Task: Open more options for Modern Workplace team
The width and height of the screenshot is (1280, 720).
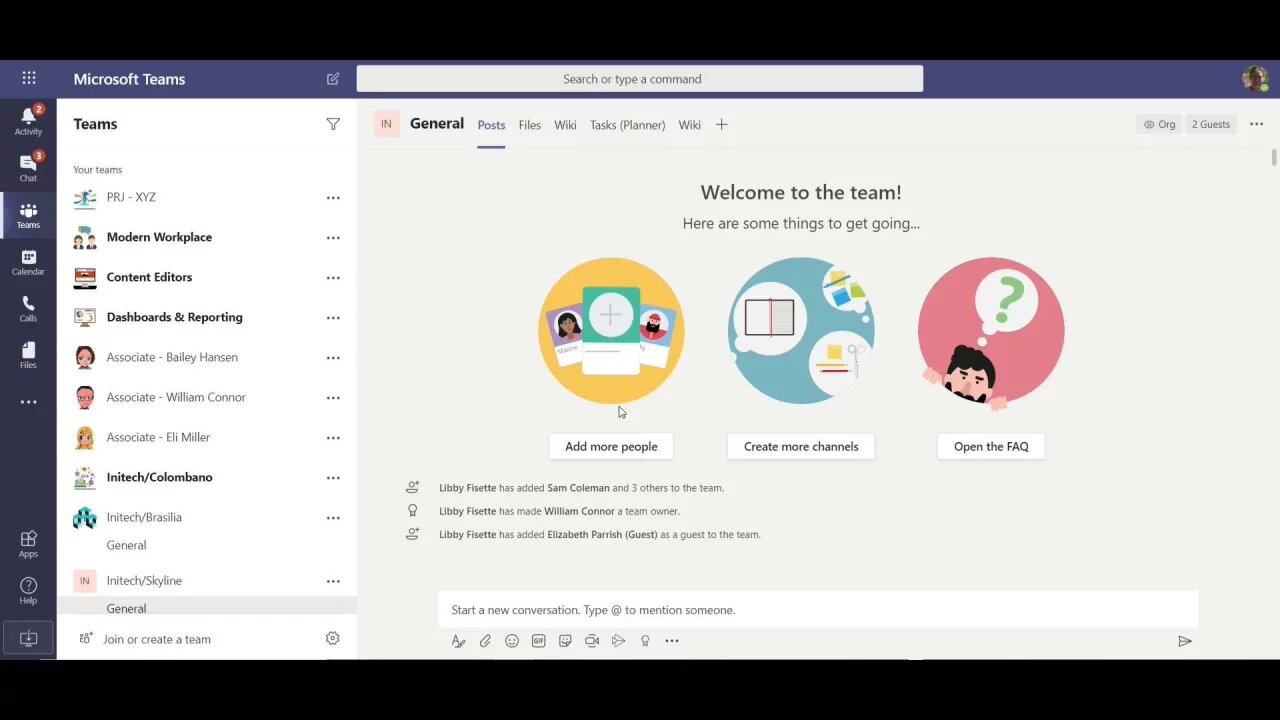Action: pyautogui.click(x=333, y=238)
